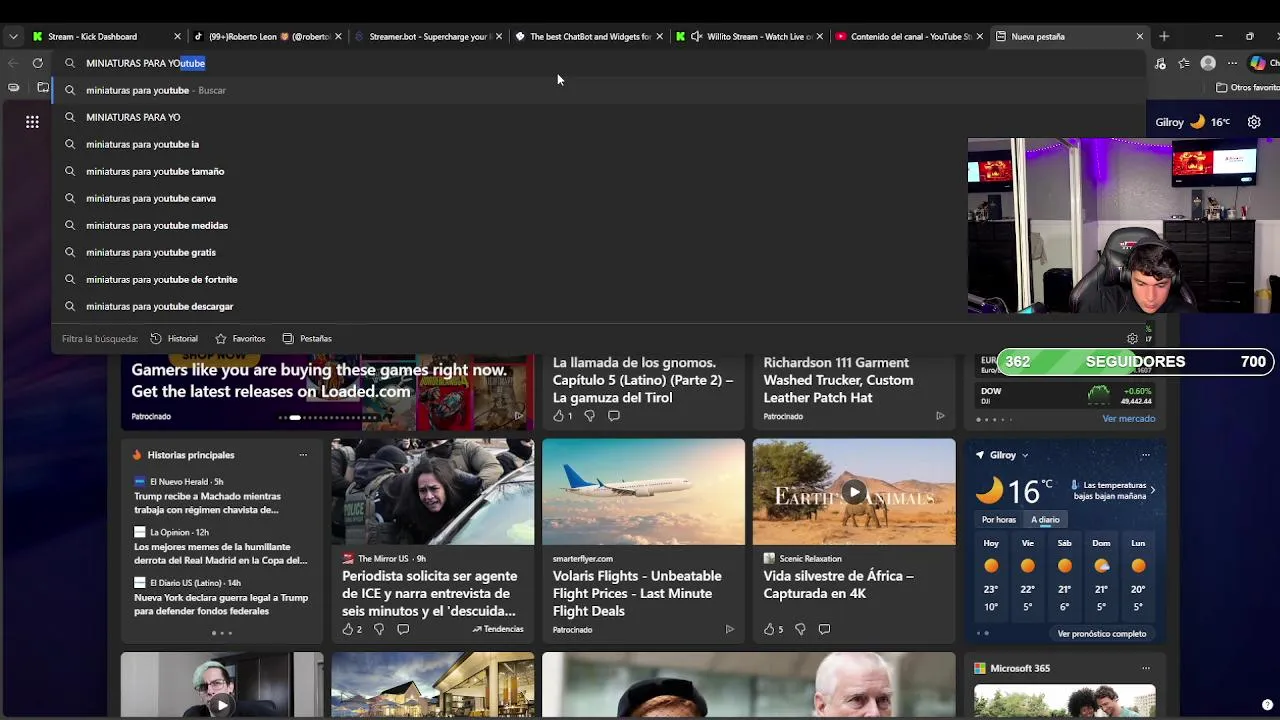Open the Copilot sidebar icon

[1258, 63]
